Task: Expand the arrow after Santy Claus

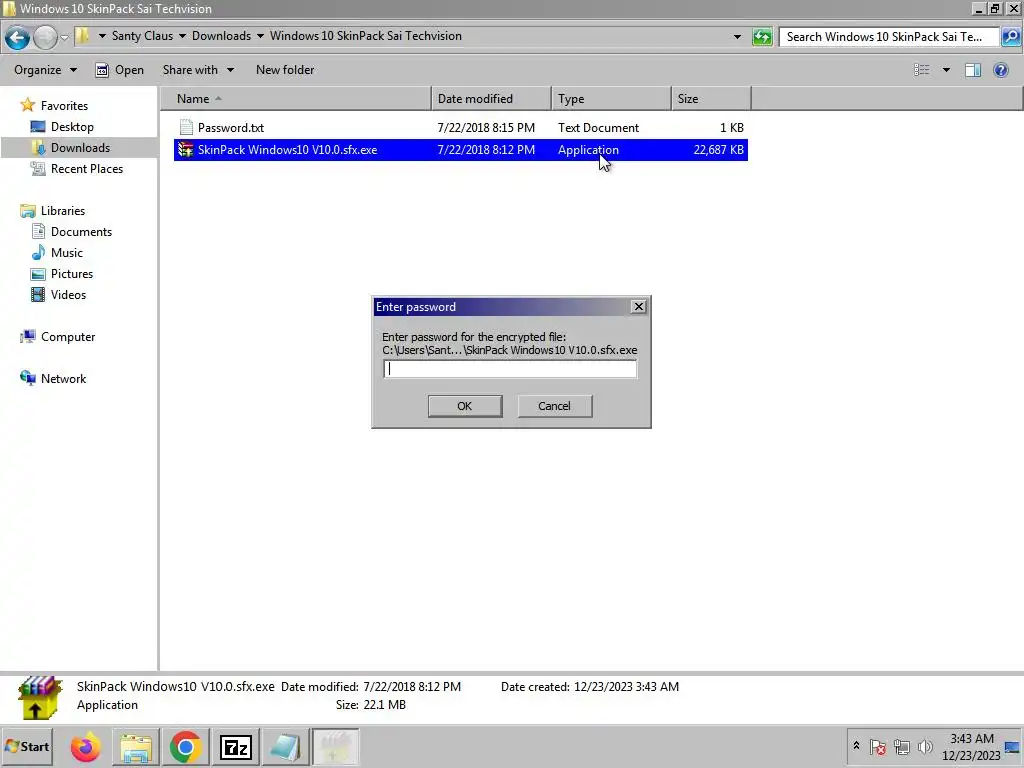Action: pos(182,36)
